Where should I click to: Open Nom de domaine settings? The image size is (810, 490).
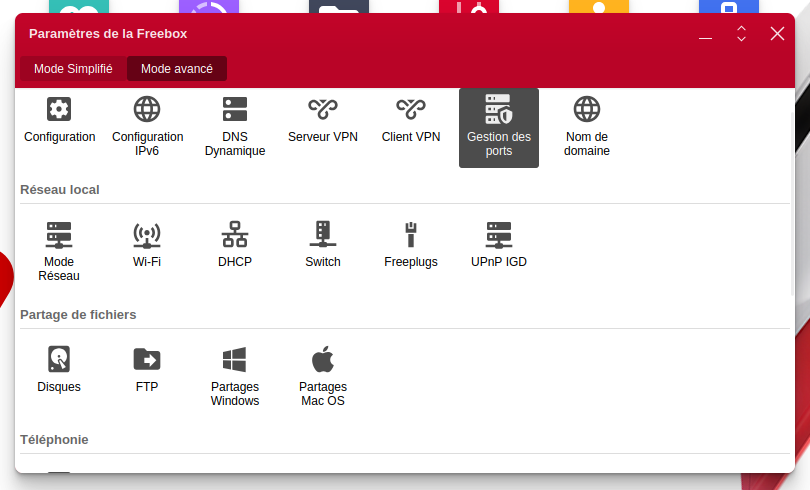586,127
